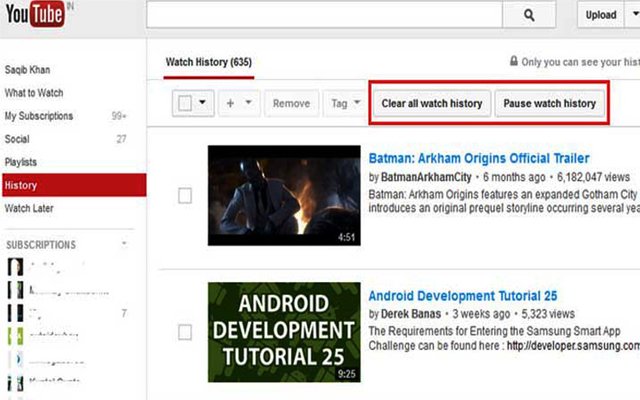Image resolution: width=640 pixels, height=400 pixels.
Task: Select History in the sidebar
Action: point(74,185)
